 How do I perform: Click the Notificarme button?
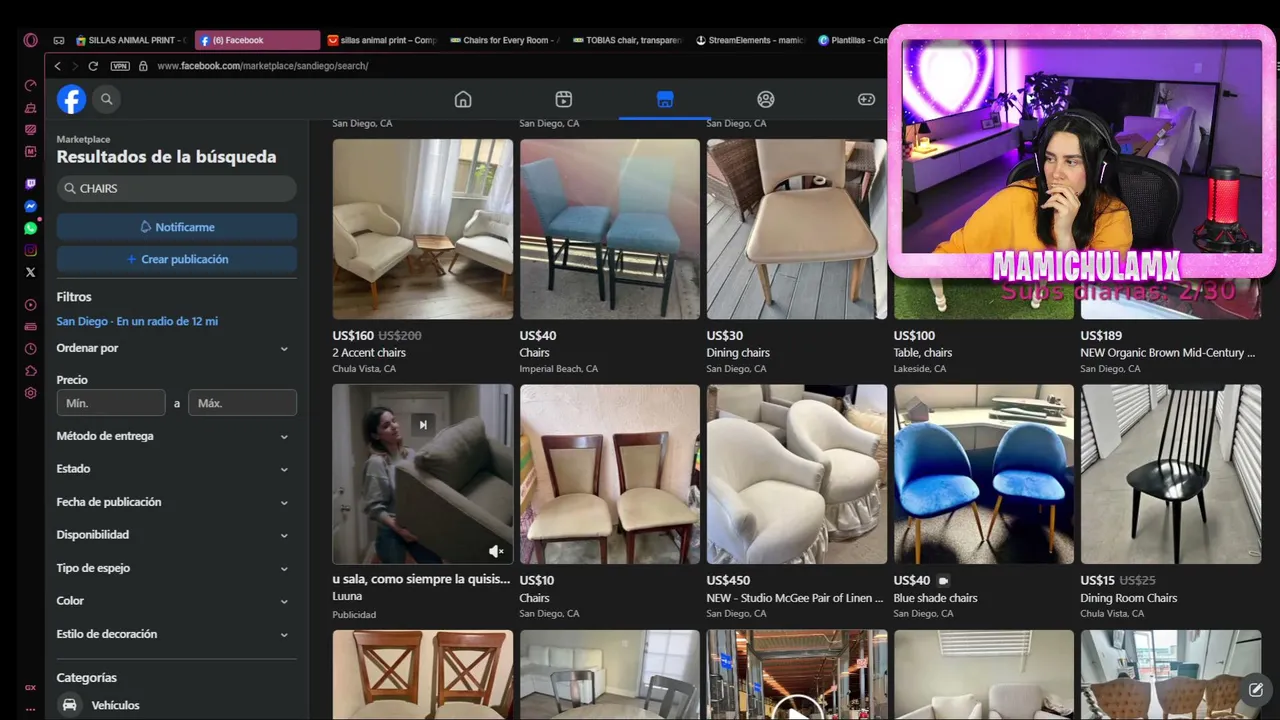coord(176,227)
